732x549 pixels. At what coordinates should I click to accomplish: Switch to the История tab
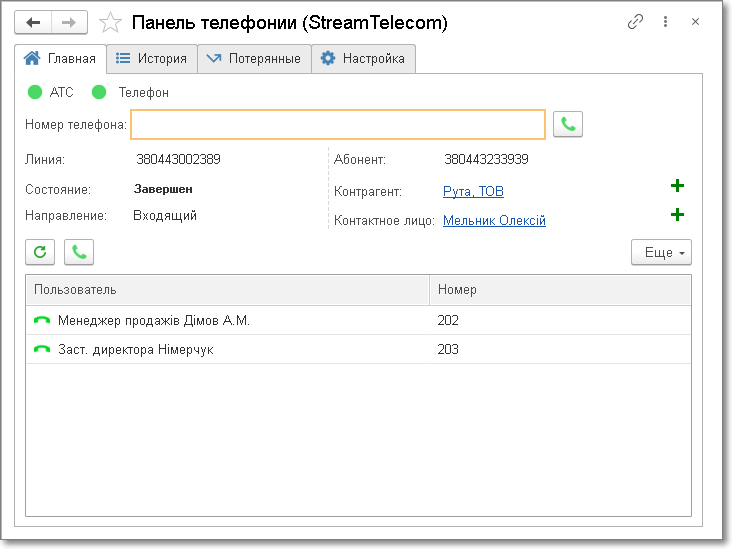[x=152, y=59]
